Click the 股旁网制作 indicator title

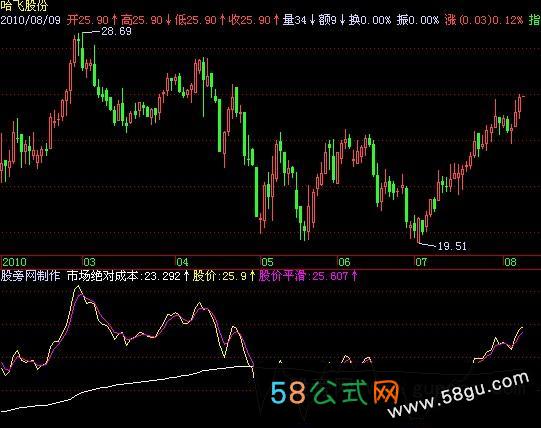pos(30,276)
